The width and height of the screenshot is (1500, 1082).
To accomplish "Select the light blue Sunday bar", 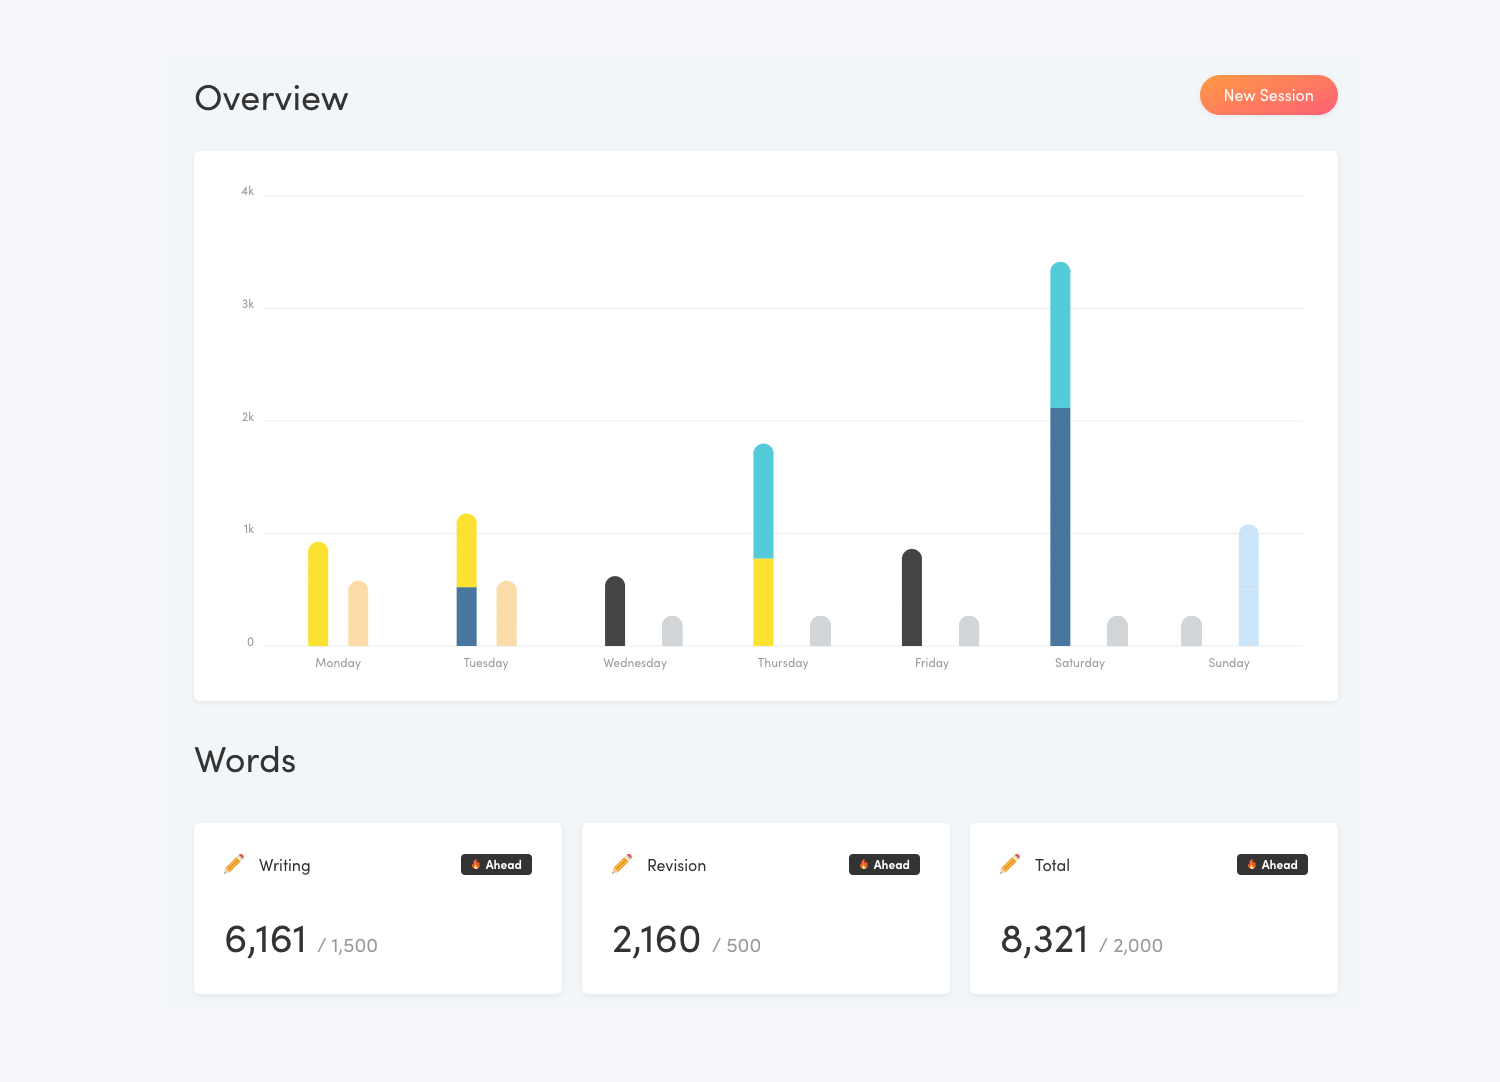I will pyautogui.click(x=1249, y=585).
